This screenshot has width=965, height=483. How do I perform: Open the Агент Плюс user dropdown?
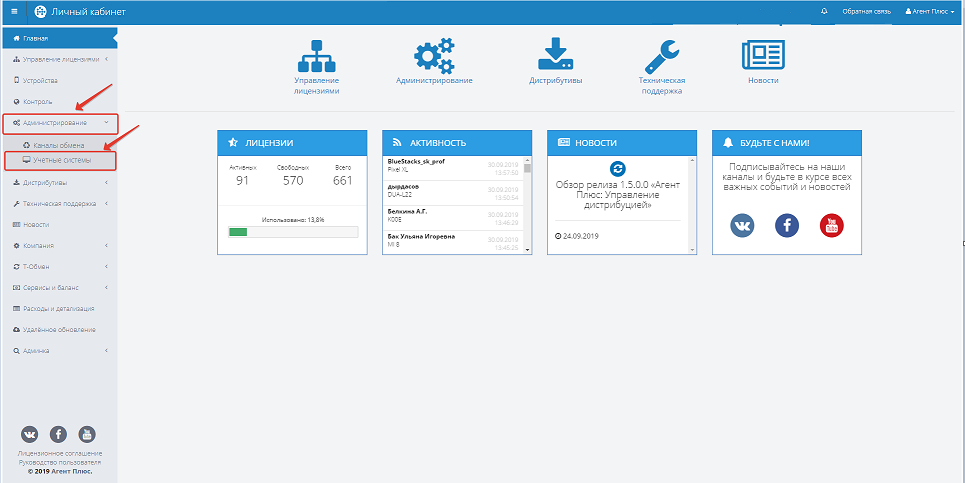point(929,12)
